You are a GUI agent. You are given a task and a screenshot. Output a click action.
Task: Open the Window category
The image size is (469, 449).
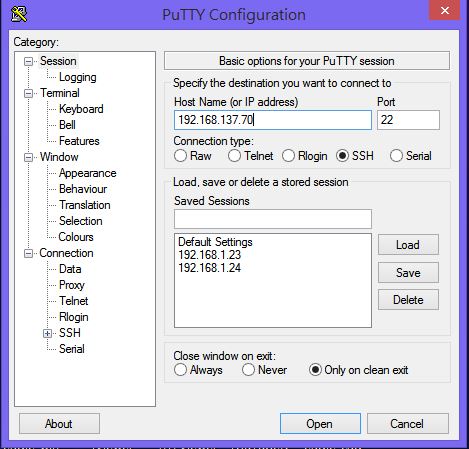coord(59,157)
